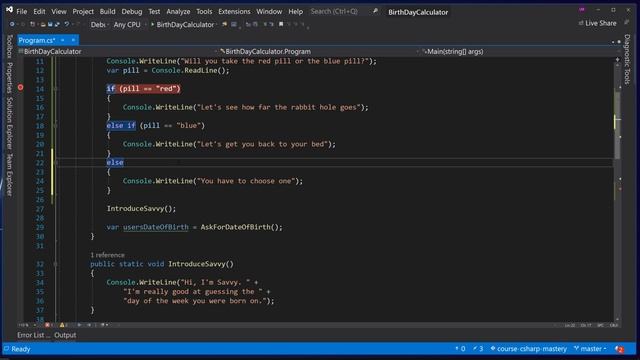Click the Visual Studio logo icon
This screenshot has height=360, width=640.
click(9, 10)
